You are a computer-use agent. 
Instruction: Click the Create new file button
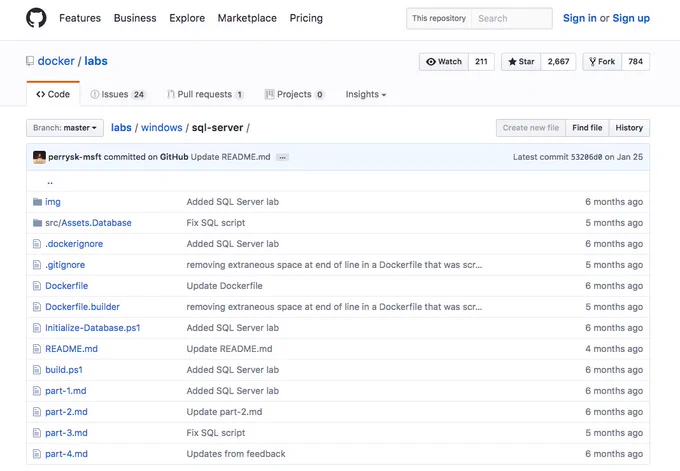tap(531, 128)
